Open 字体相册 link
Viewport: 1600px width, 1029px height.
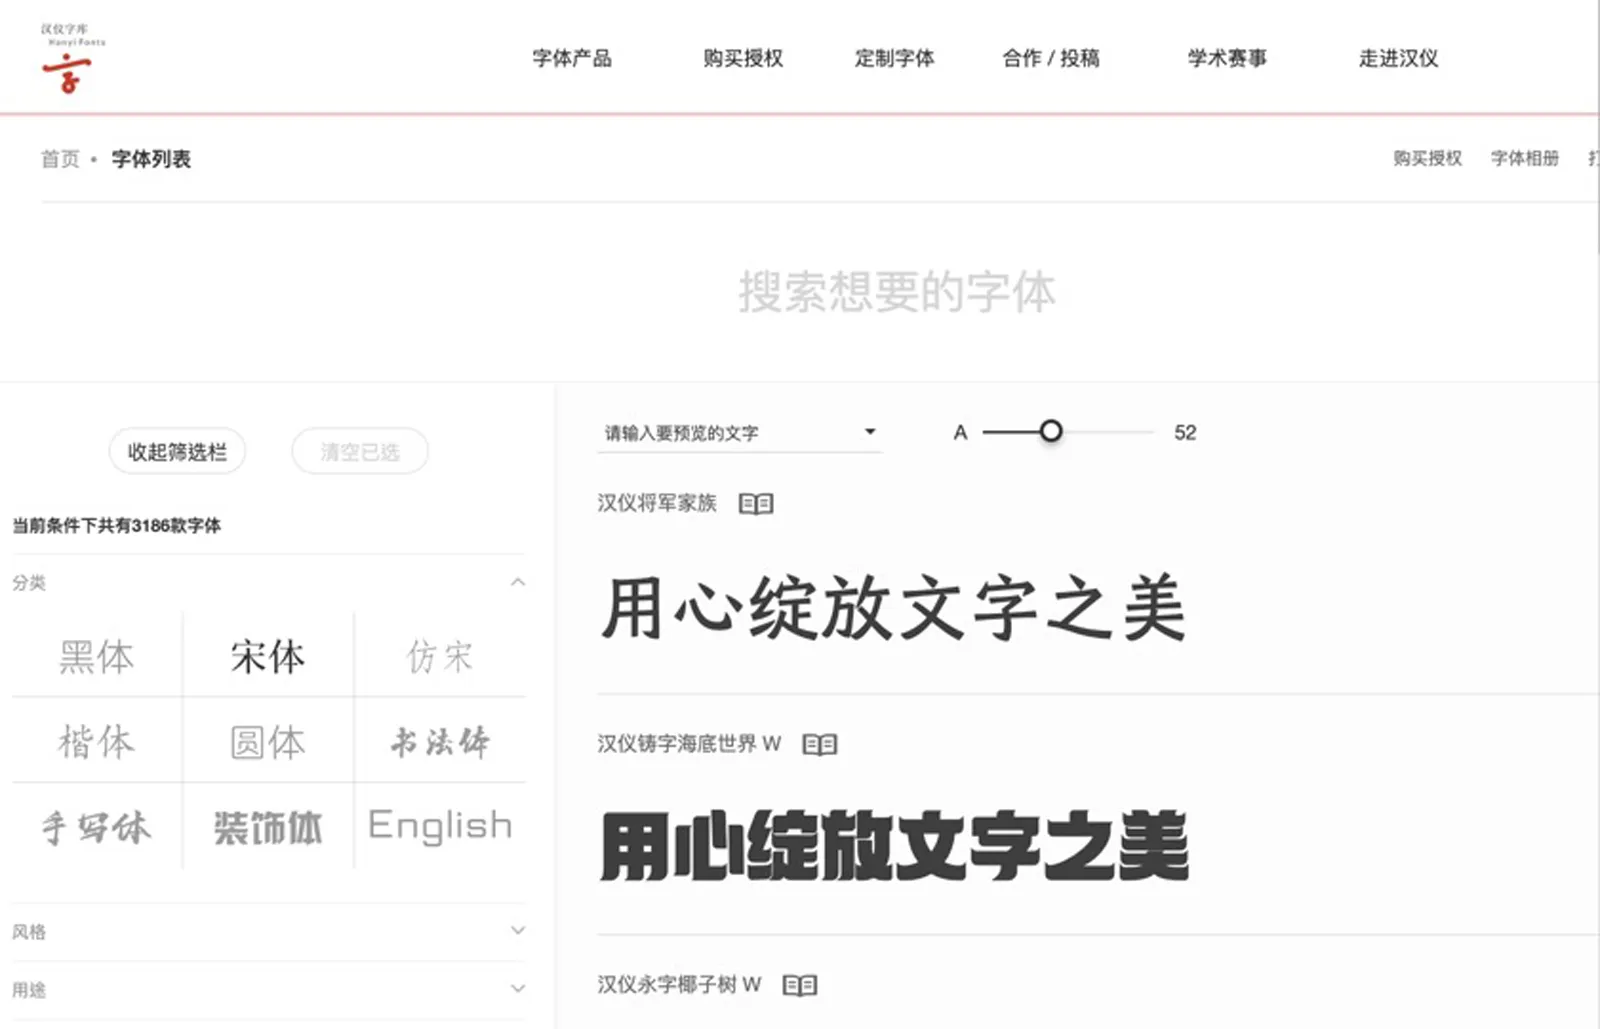point(1525,158)
